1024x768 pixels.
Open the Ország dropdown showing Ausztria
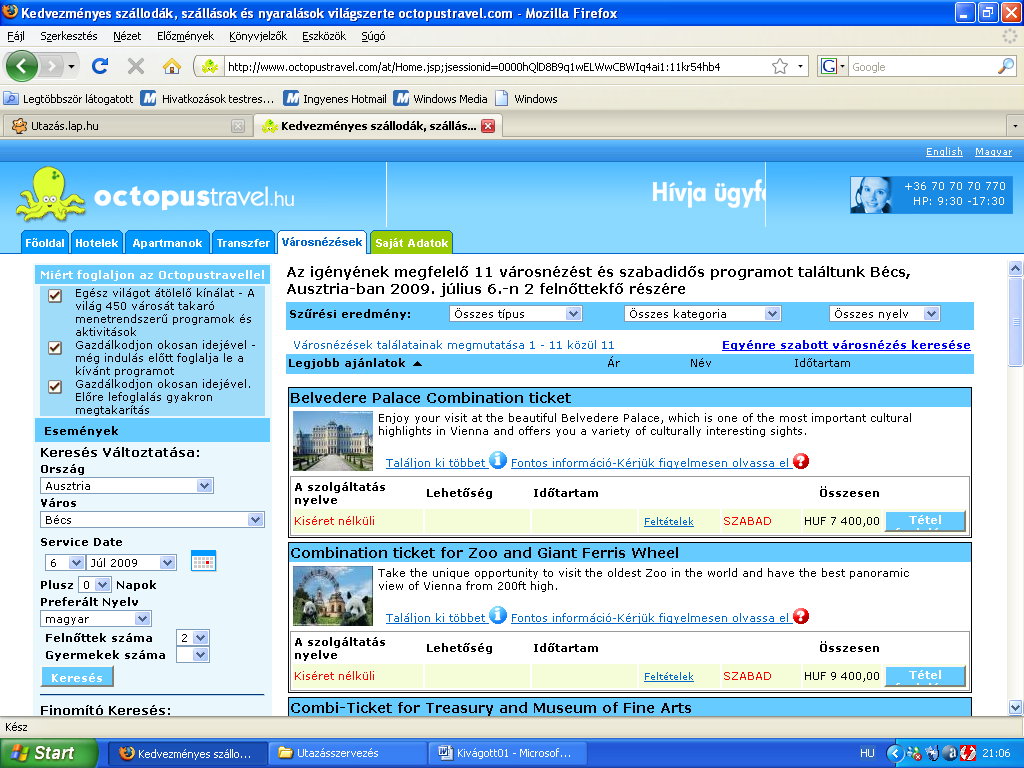point(127,486)
